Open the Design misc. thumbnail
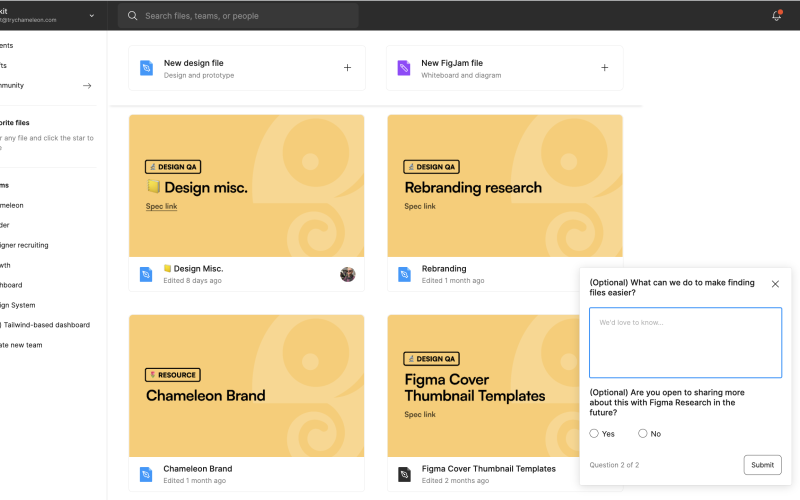Screen dimensions: 800x500 pyautogui.click(x=246, y=186)
